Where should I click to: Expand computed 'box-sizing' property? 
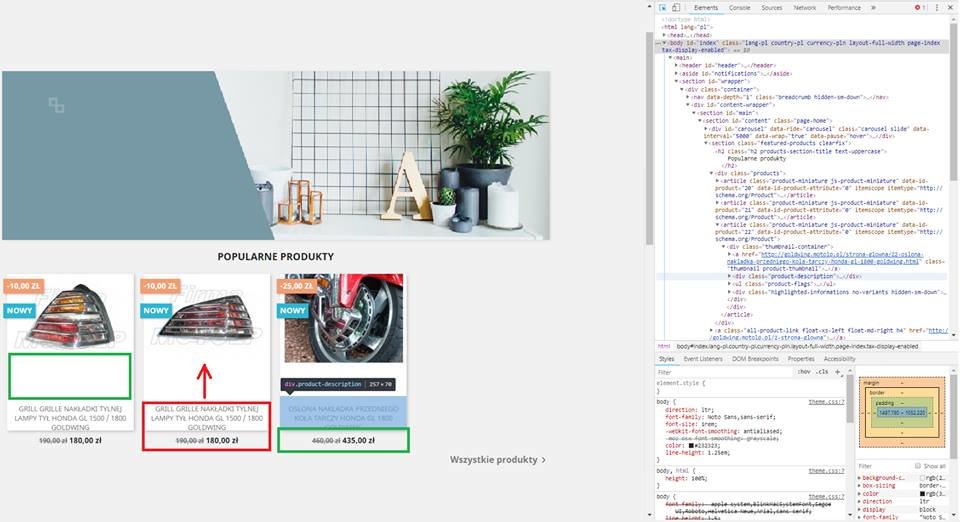(x=859, y=486)
